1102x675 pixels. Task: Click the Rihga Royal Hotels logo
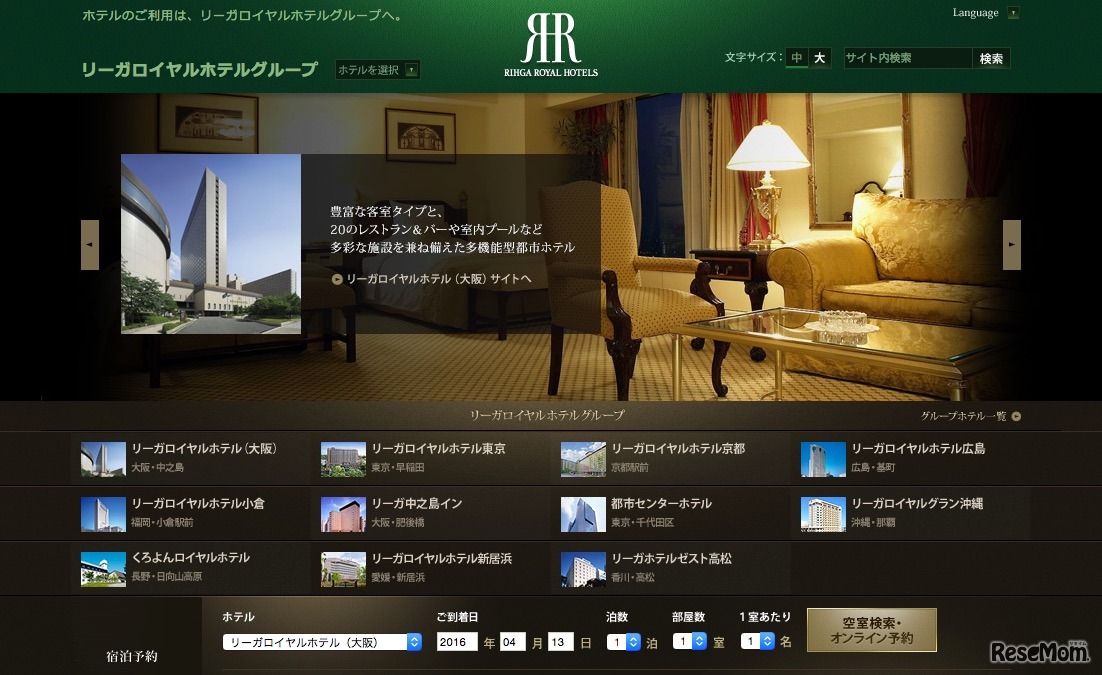pos(551,44)
